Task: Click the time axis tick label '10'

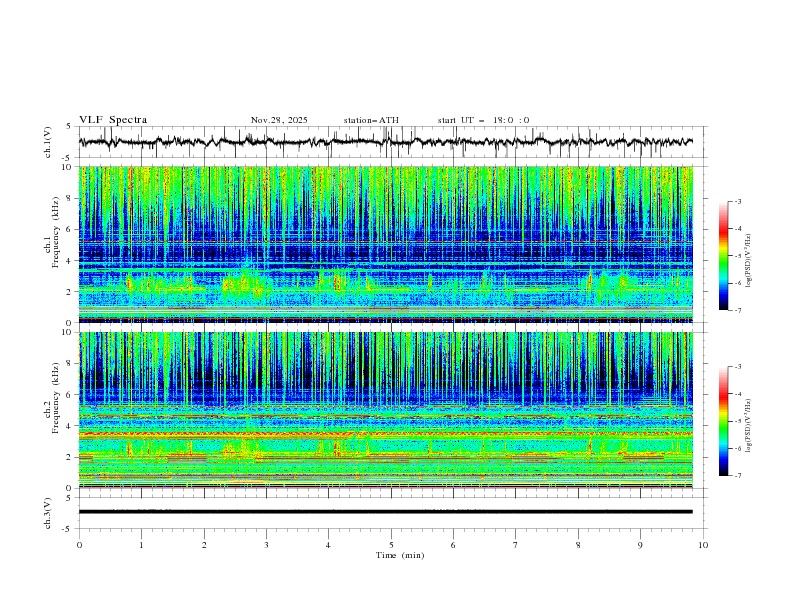Action: (x=703, y=545)
